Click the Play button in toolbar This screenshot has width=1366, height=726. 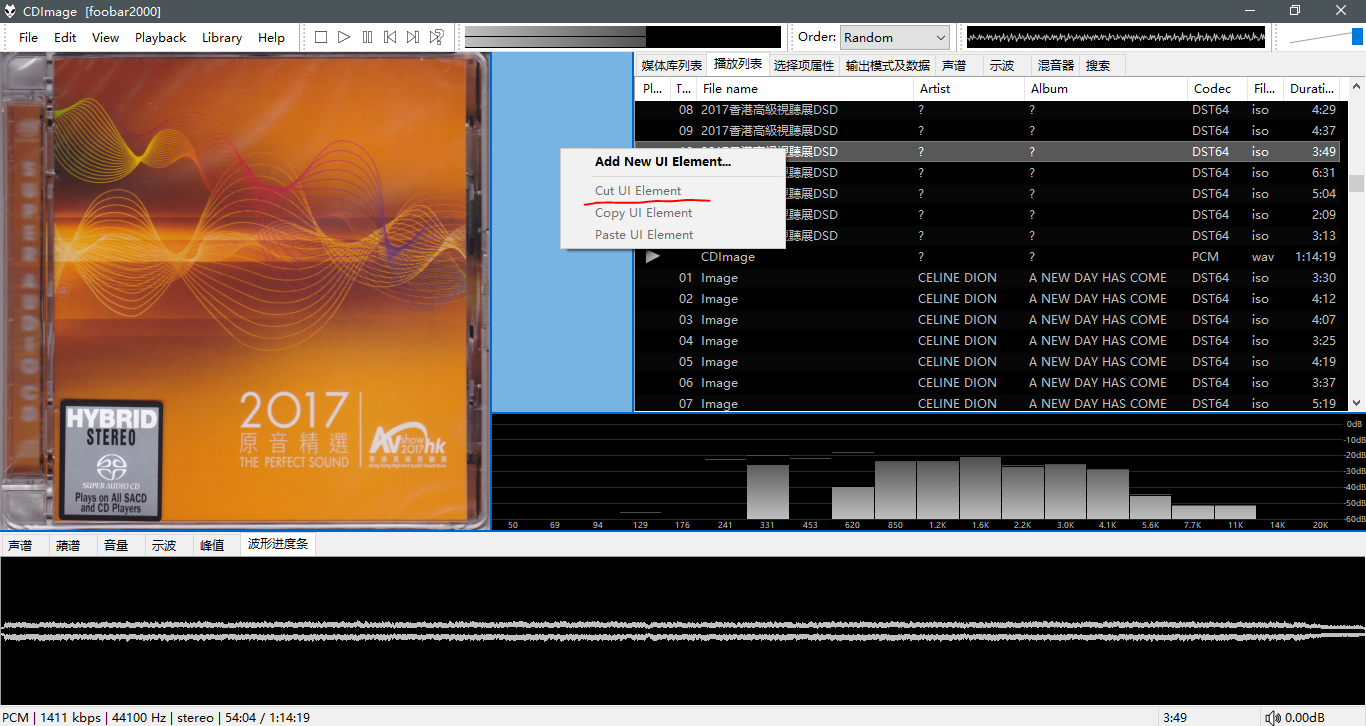[x=344, y=37]
